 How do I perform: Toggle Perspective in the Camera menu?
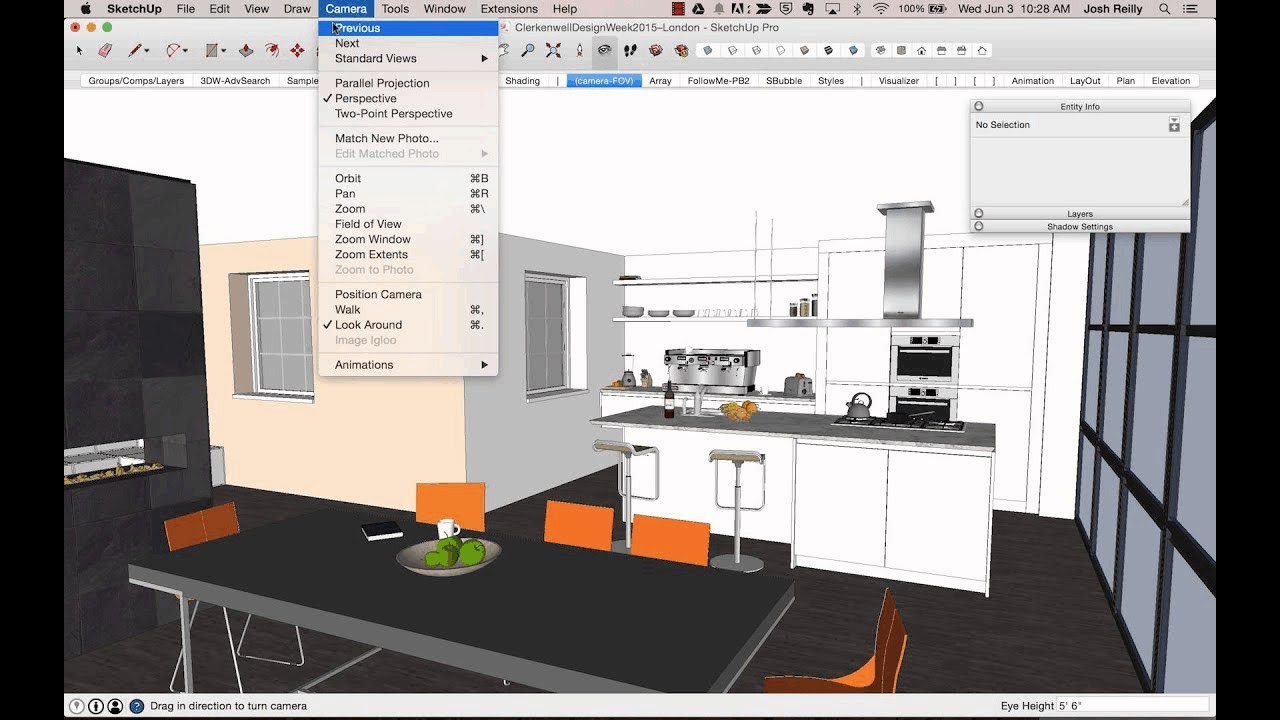coord(366,98)
